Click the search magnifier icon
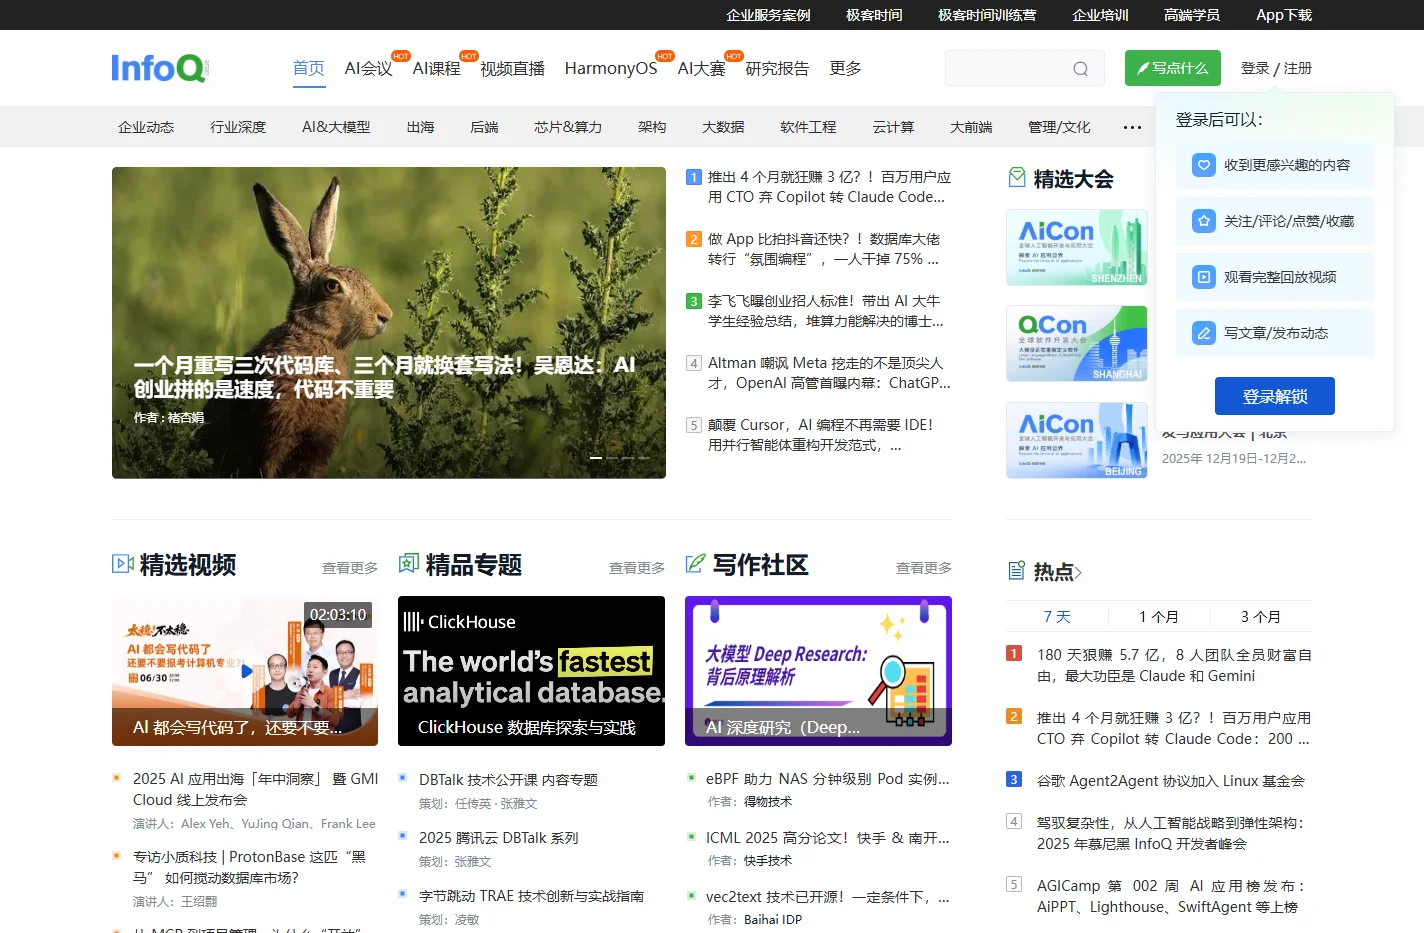This screenshot has width=1424, height=933. coord(1080,69)
